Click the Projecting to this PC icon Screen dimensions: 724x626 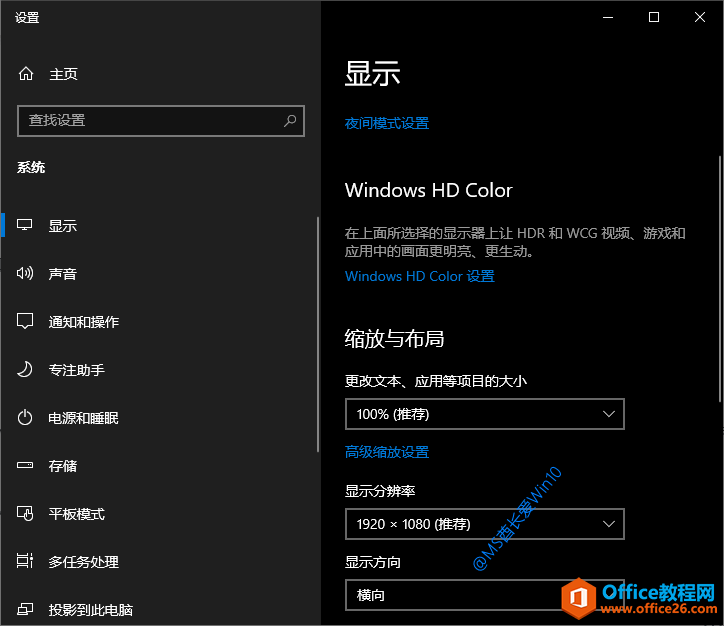point(25,609)
